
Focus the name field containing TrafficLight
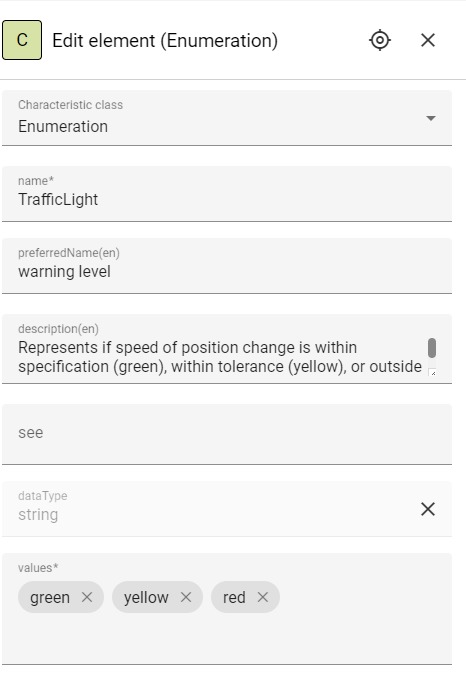pos(227,194)
